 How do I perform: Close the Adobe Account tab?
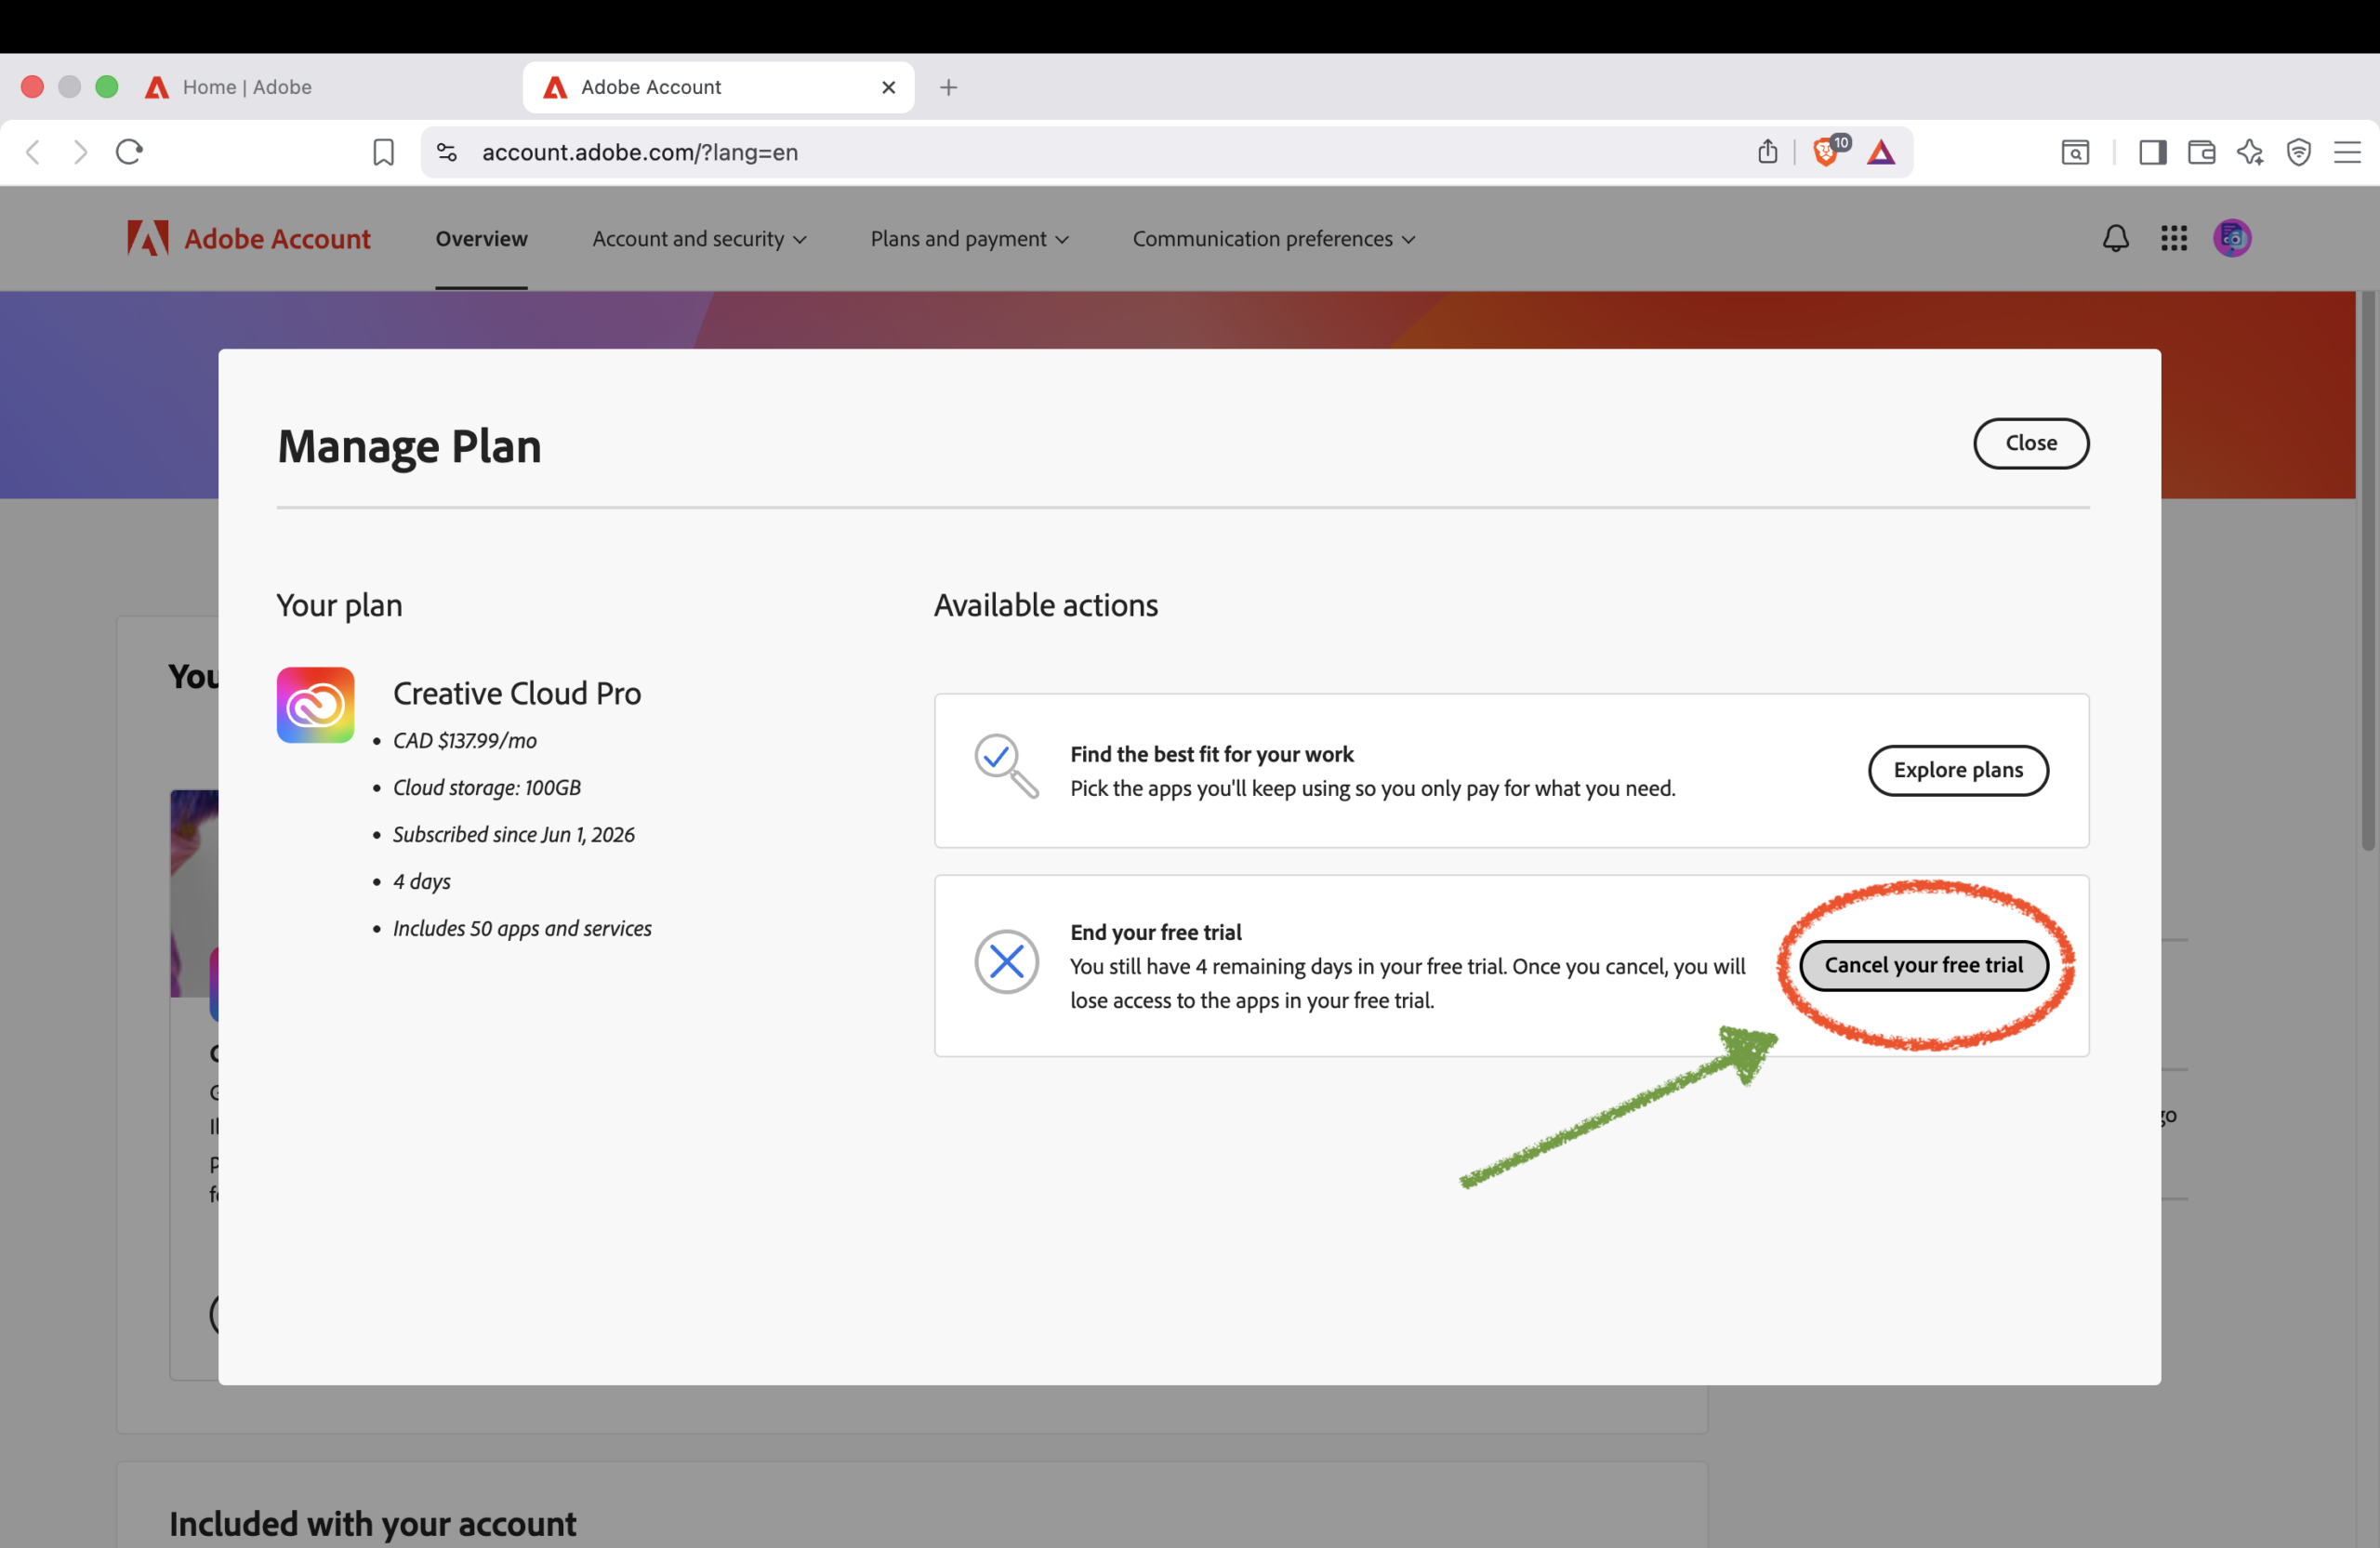click(888, 87)
